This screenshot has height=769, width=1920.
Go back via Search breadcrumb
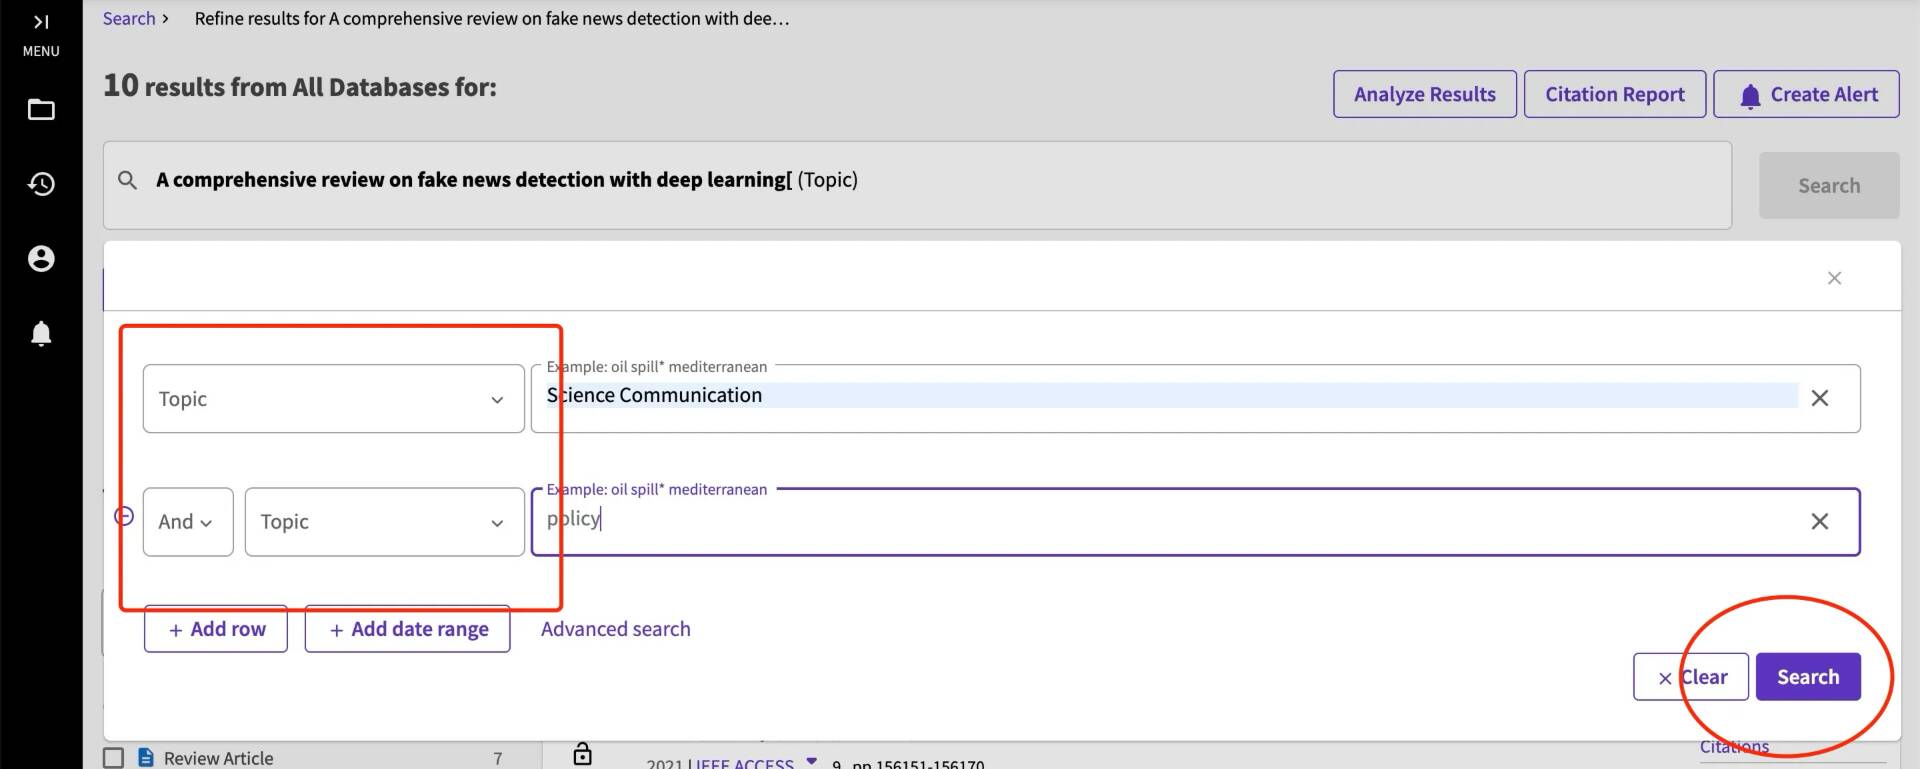(129, 18)
